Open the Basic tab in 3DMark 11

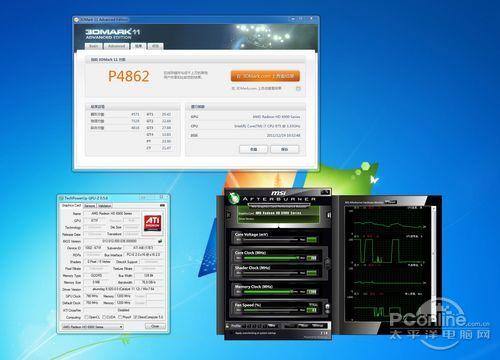point(94,46)
